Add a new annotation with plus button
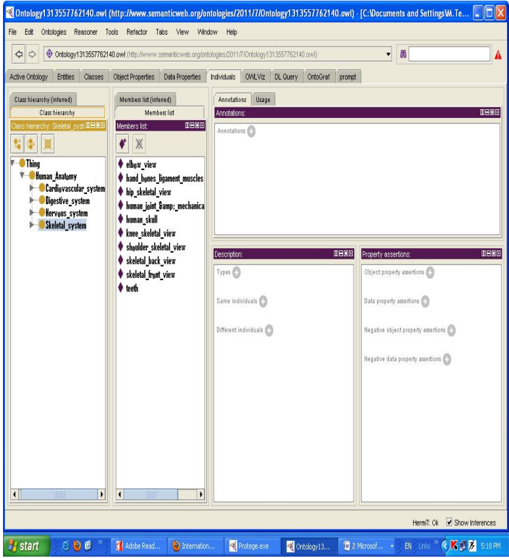509x558 pixels. (x=251, y=131)
